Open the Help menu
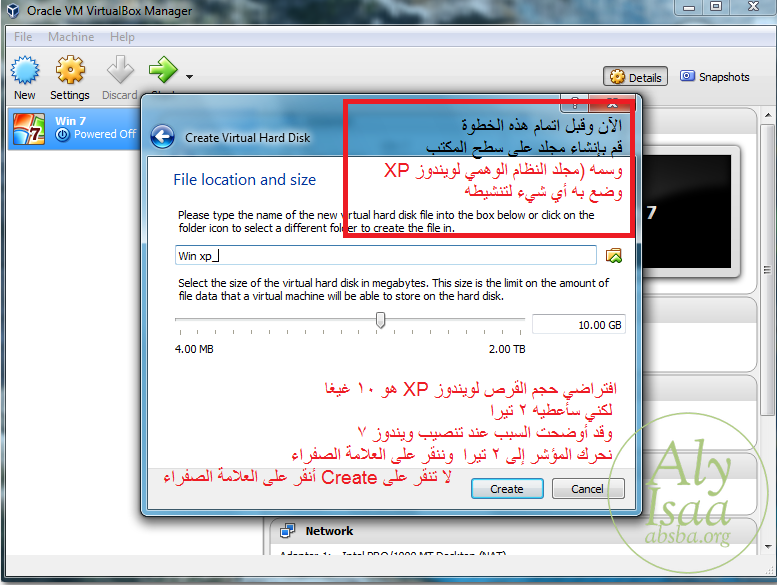The width and height of the screenshot is (777, 585). 122,37
